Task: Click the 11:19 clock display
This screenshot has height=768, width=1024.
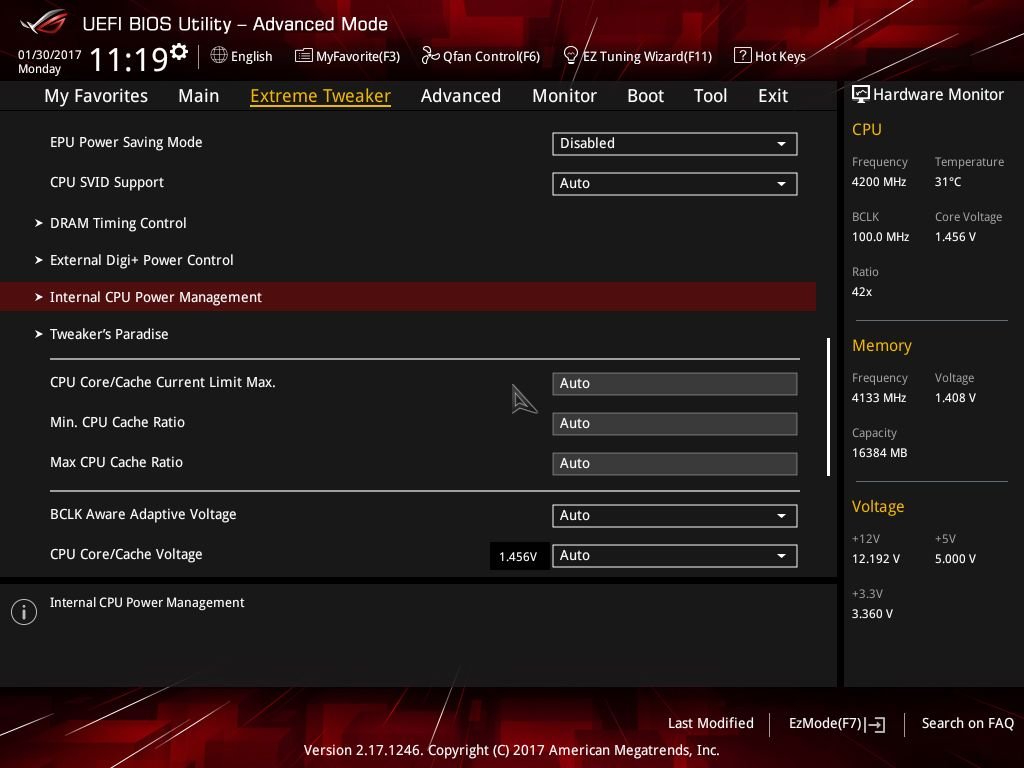Action: 129,59
